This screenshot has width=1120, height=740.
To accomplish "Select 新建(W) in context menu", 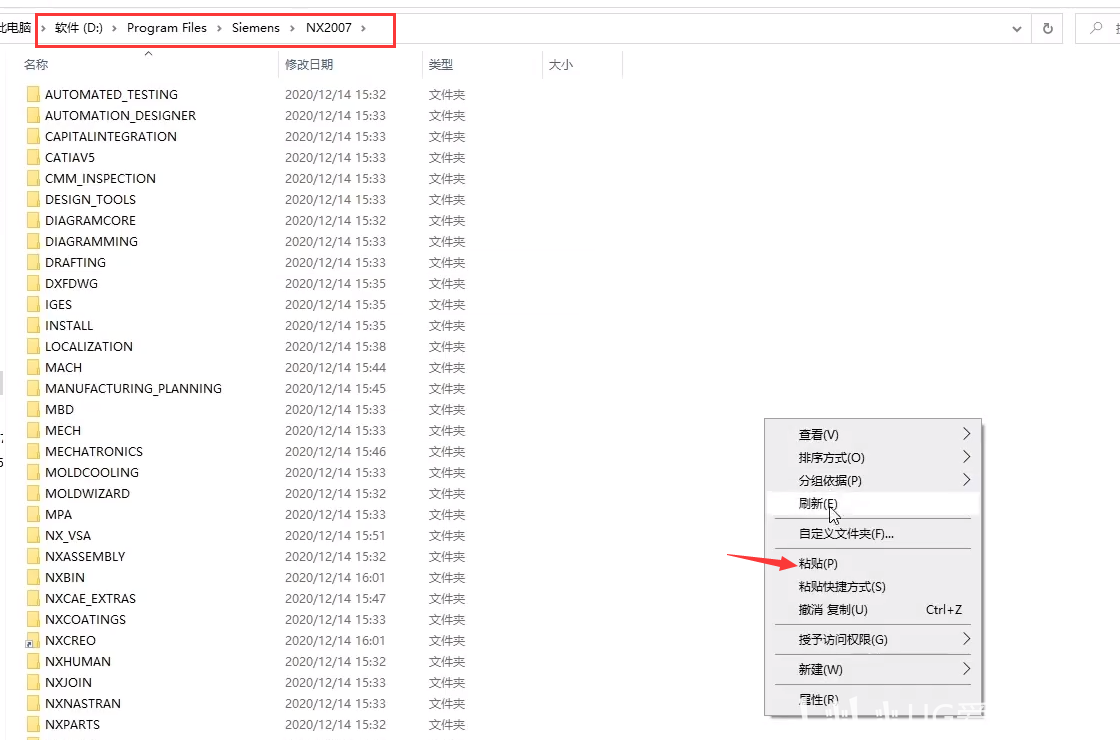I will (x=821, y=669).
